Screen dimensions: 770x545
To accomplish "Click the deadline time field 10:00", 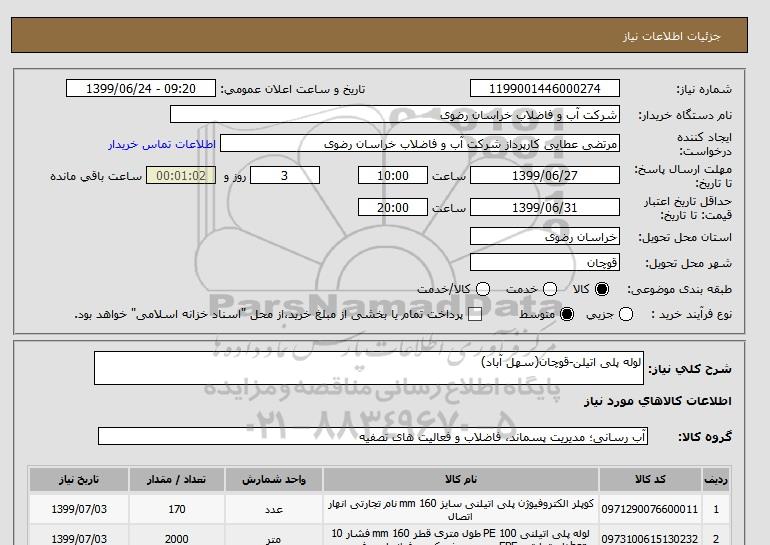I will 393,175.
